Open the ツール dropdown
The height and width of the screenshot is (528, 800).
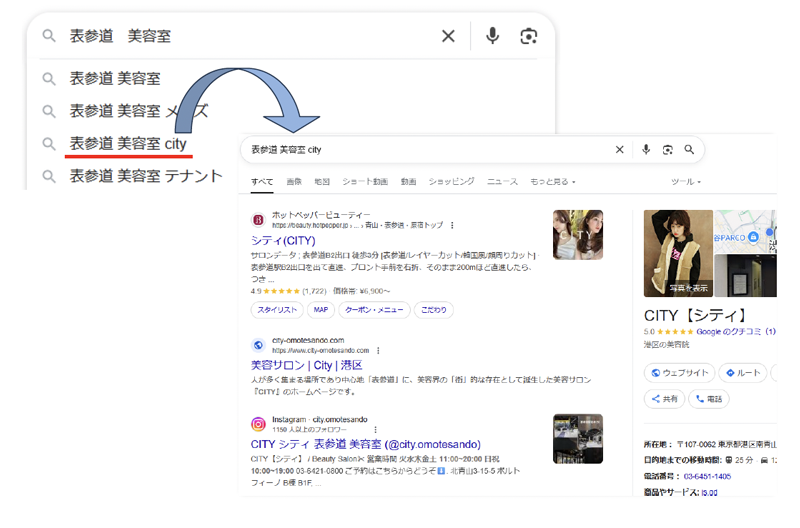coord(686,182)
